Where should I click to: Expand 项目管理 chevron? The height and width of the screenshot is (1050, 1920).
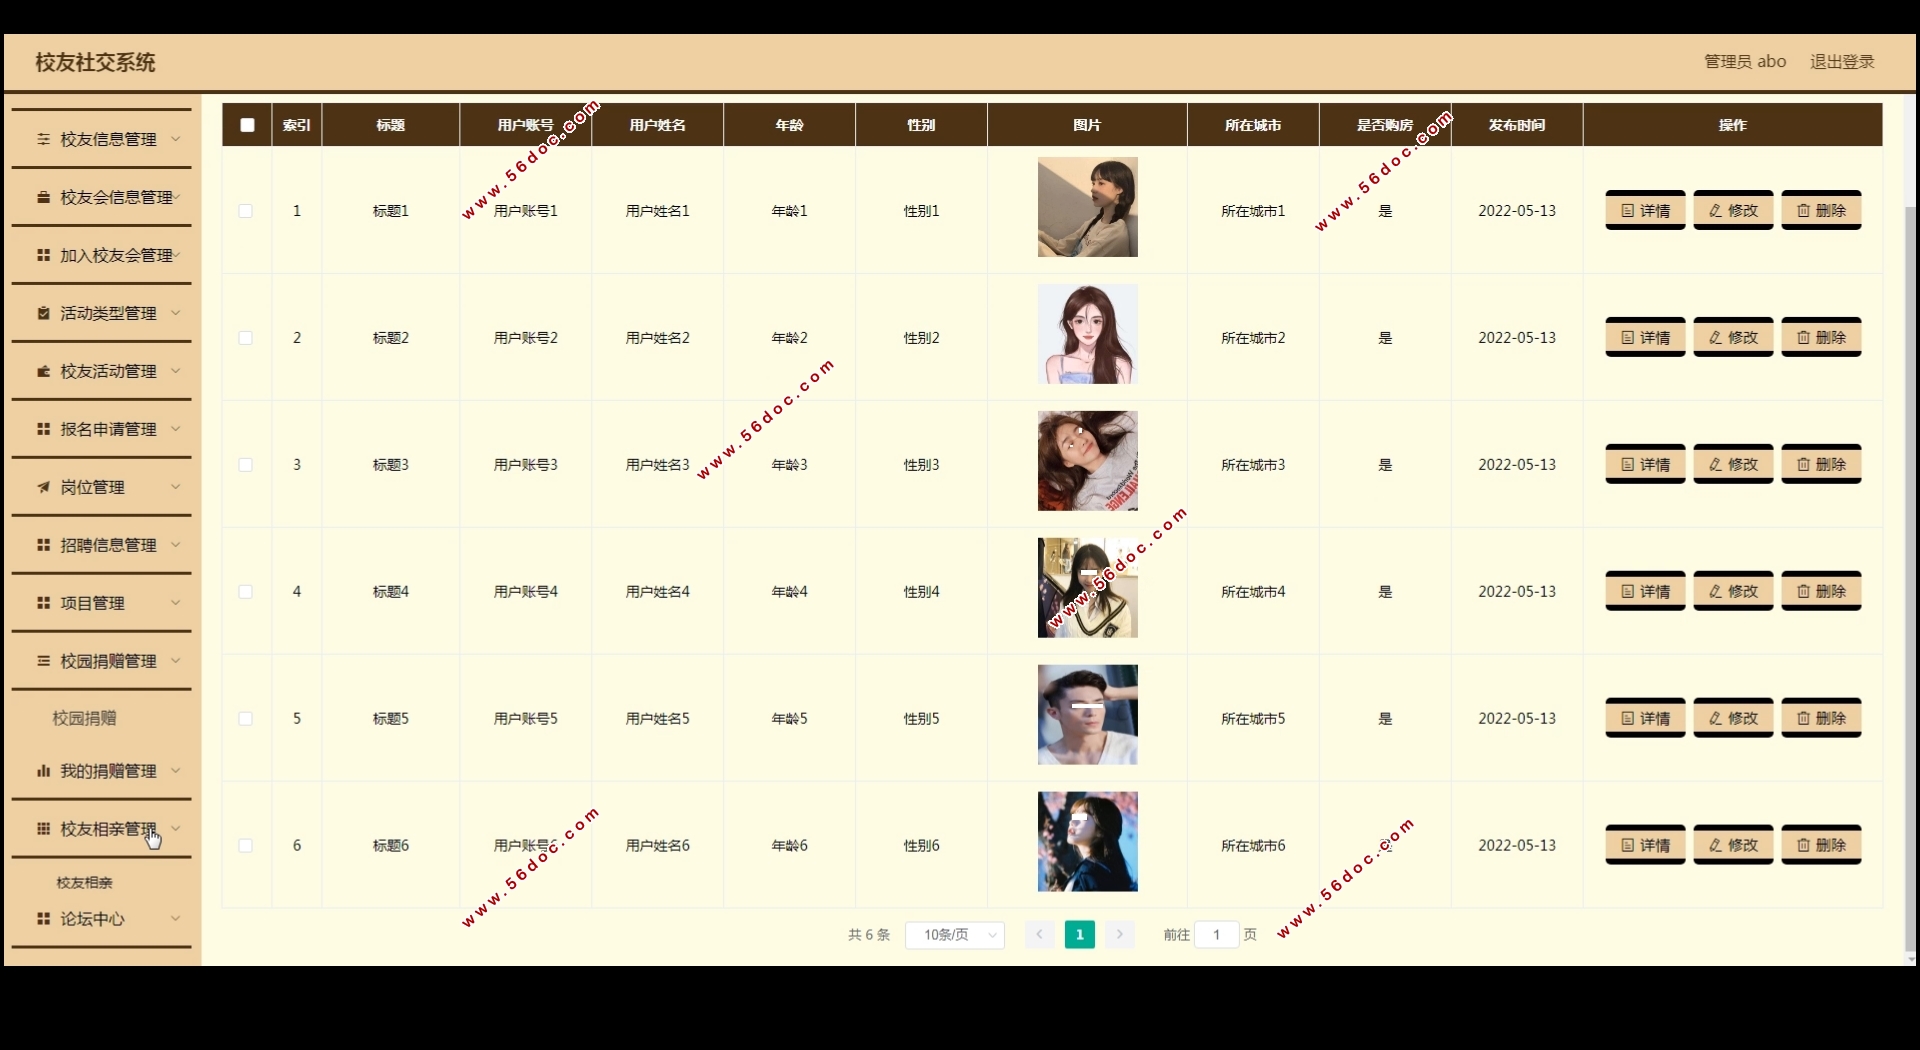pyautogui.click(x=176, y=603)
